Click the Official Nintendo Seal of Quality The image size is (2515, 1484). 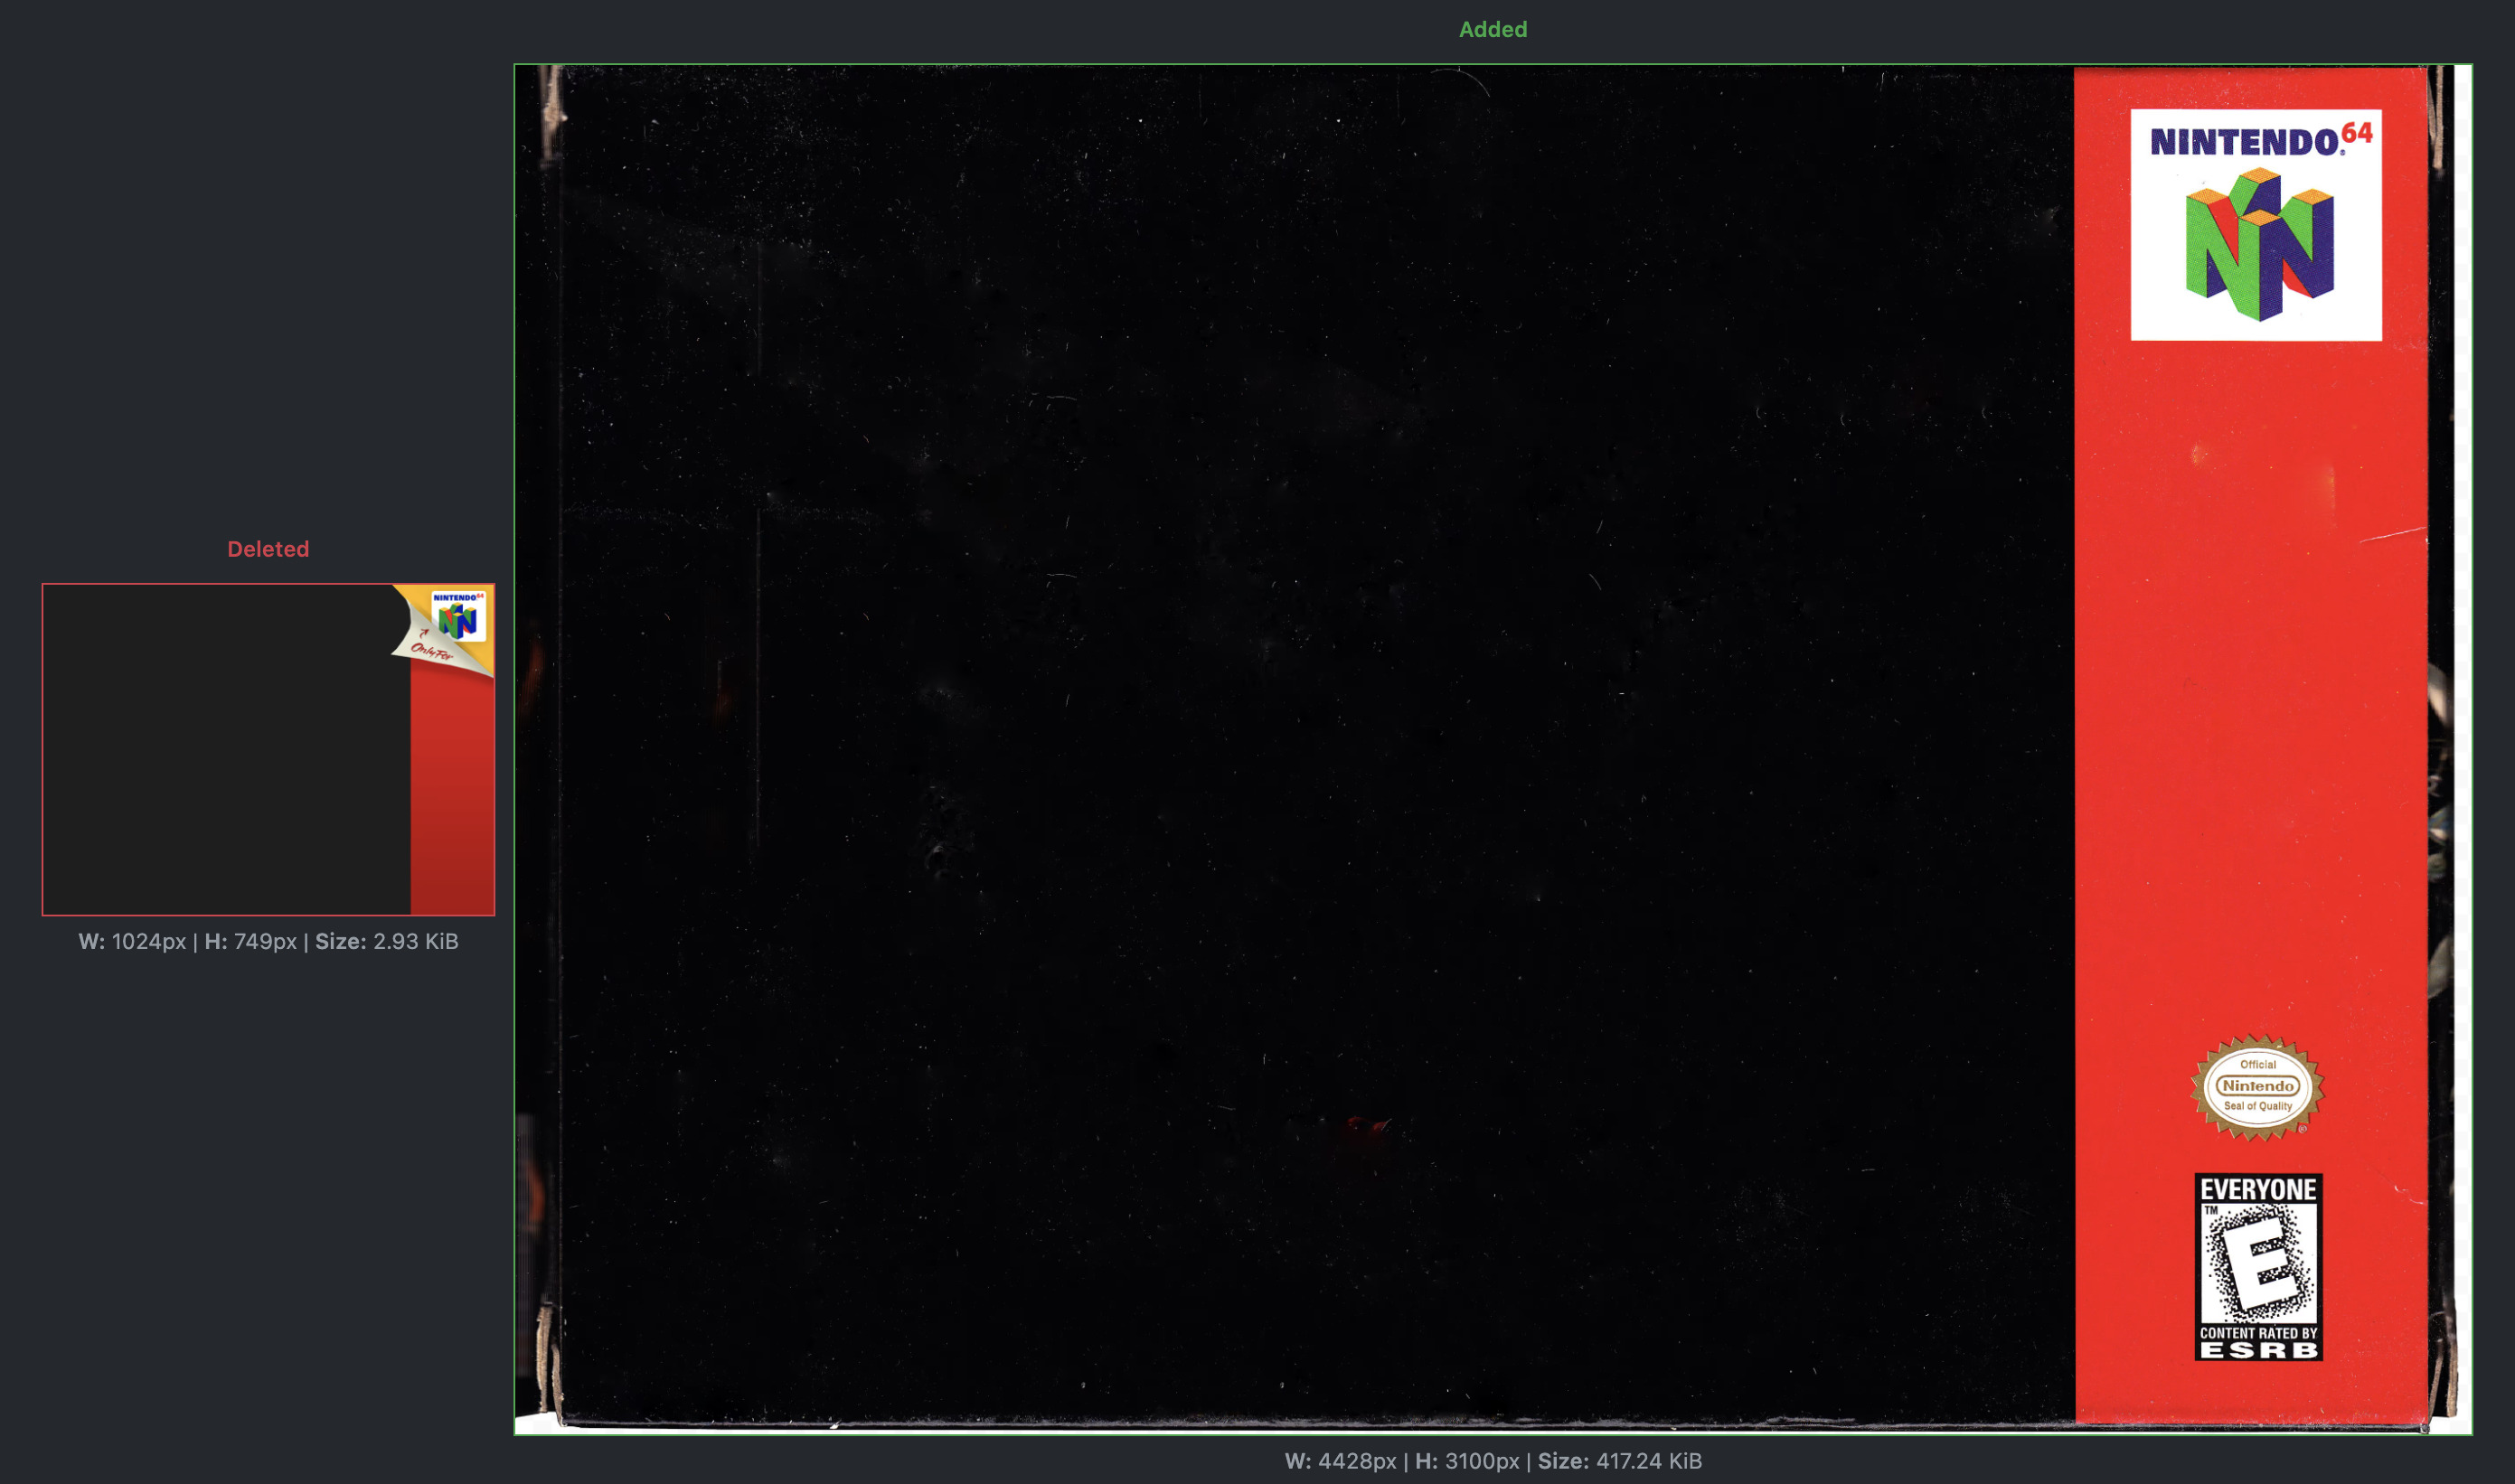2257,1087
